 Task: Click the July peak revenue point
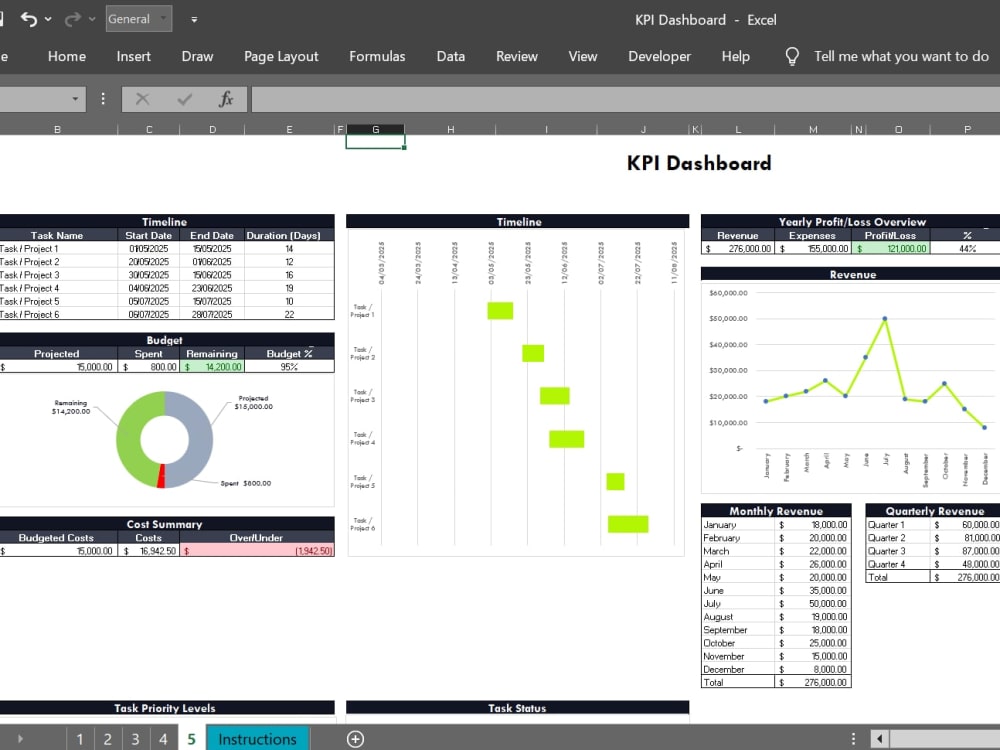pos(885,318)
